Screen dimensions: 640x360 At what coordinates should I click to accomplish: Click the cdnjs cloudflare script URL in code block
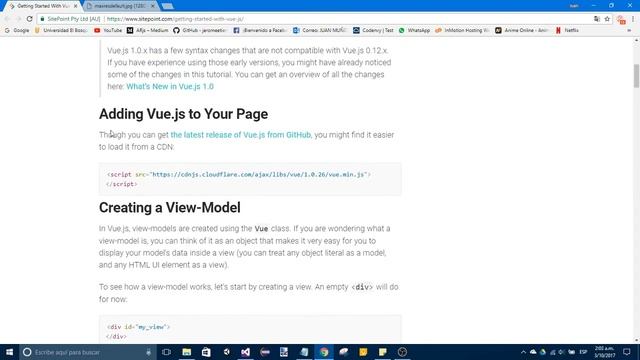(x=259, y=174)
